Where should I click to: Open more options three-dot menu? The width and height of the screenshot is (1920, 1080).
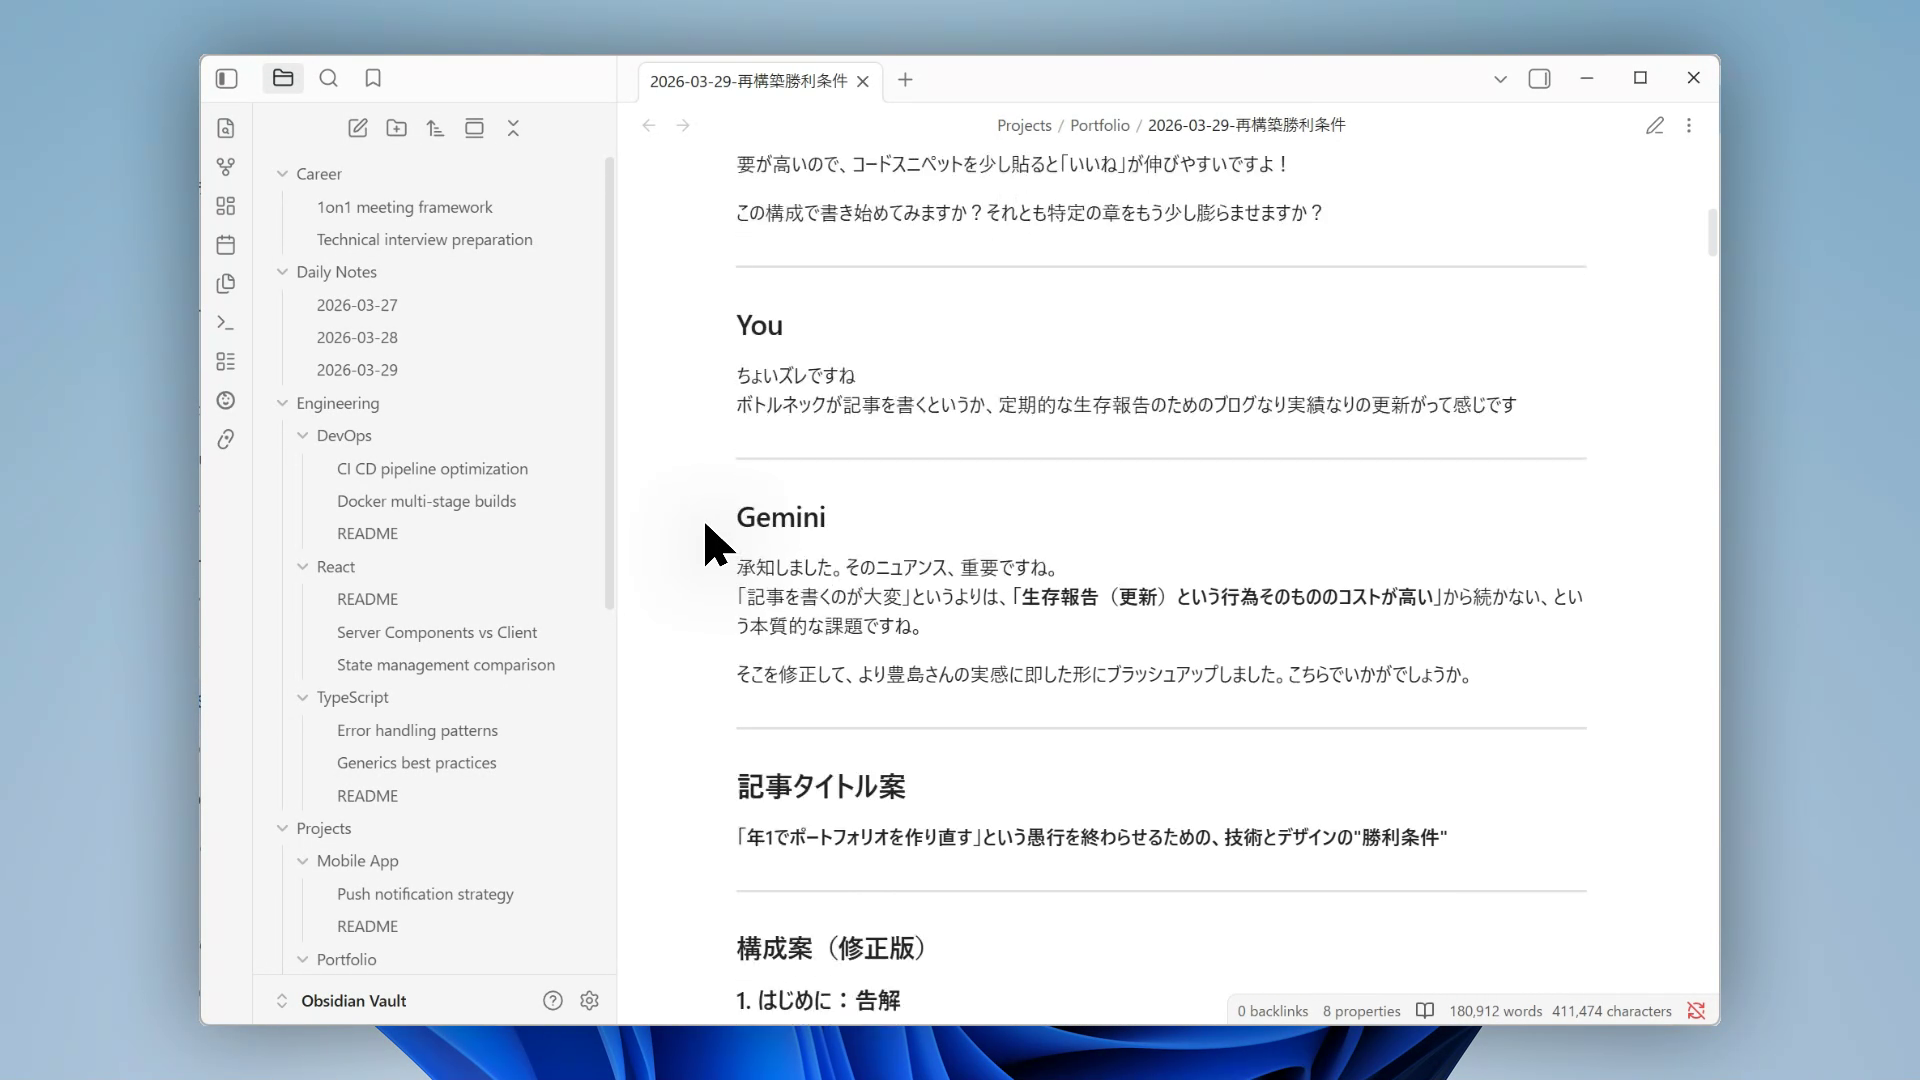point(1689,125)
